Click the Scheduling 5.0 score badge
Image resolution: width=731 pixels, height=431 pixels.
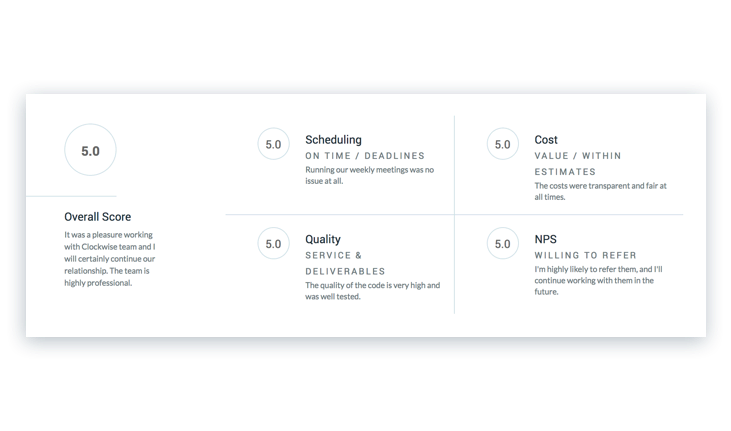click(x=273, y=144)
